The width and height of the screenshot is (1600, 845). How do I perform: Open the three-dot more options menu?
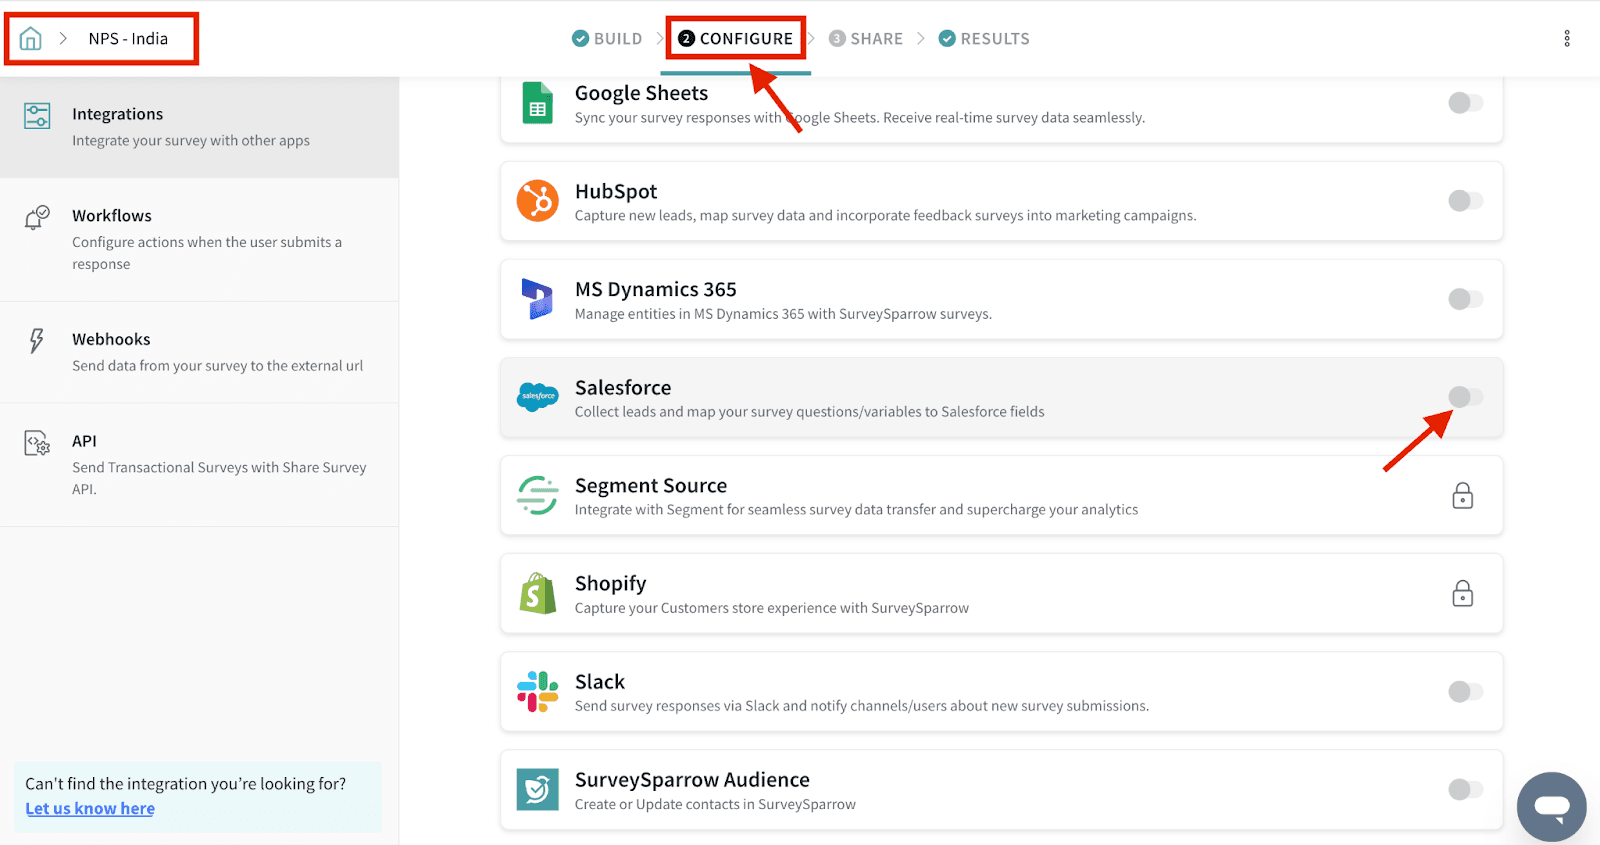tap(1566, 39)
